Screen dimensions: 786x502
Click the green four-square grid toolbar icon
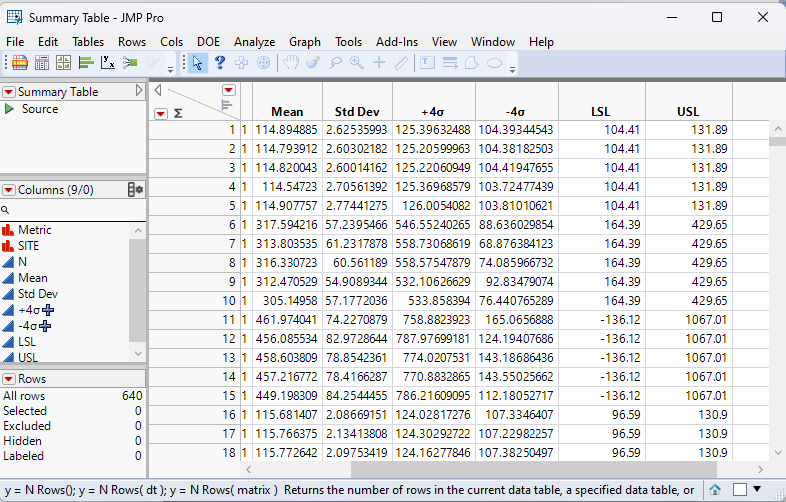click(64, 63)
